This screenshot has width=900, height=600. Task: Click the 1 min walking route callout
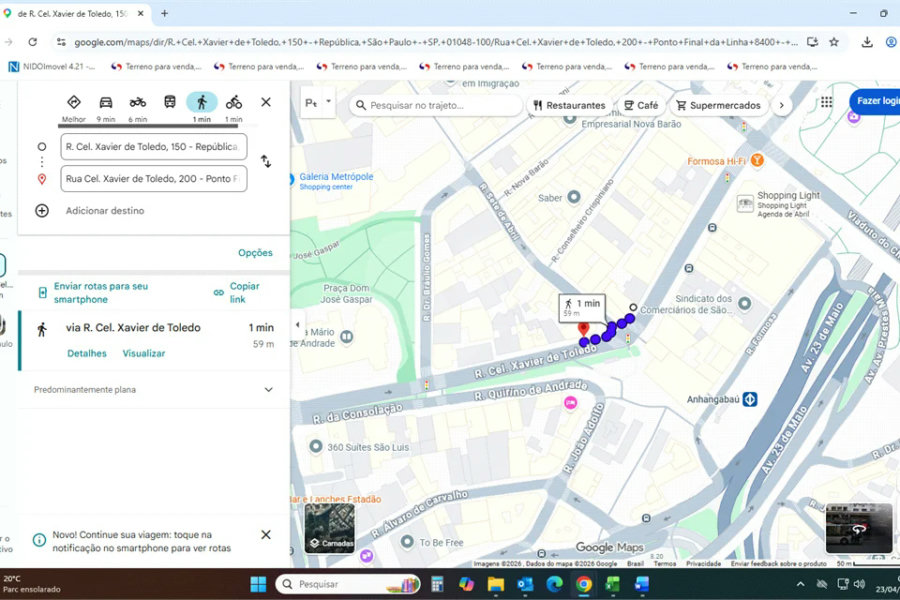coord(582,307)
